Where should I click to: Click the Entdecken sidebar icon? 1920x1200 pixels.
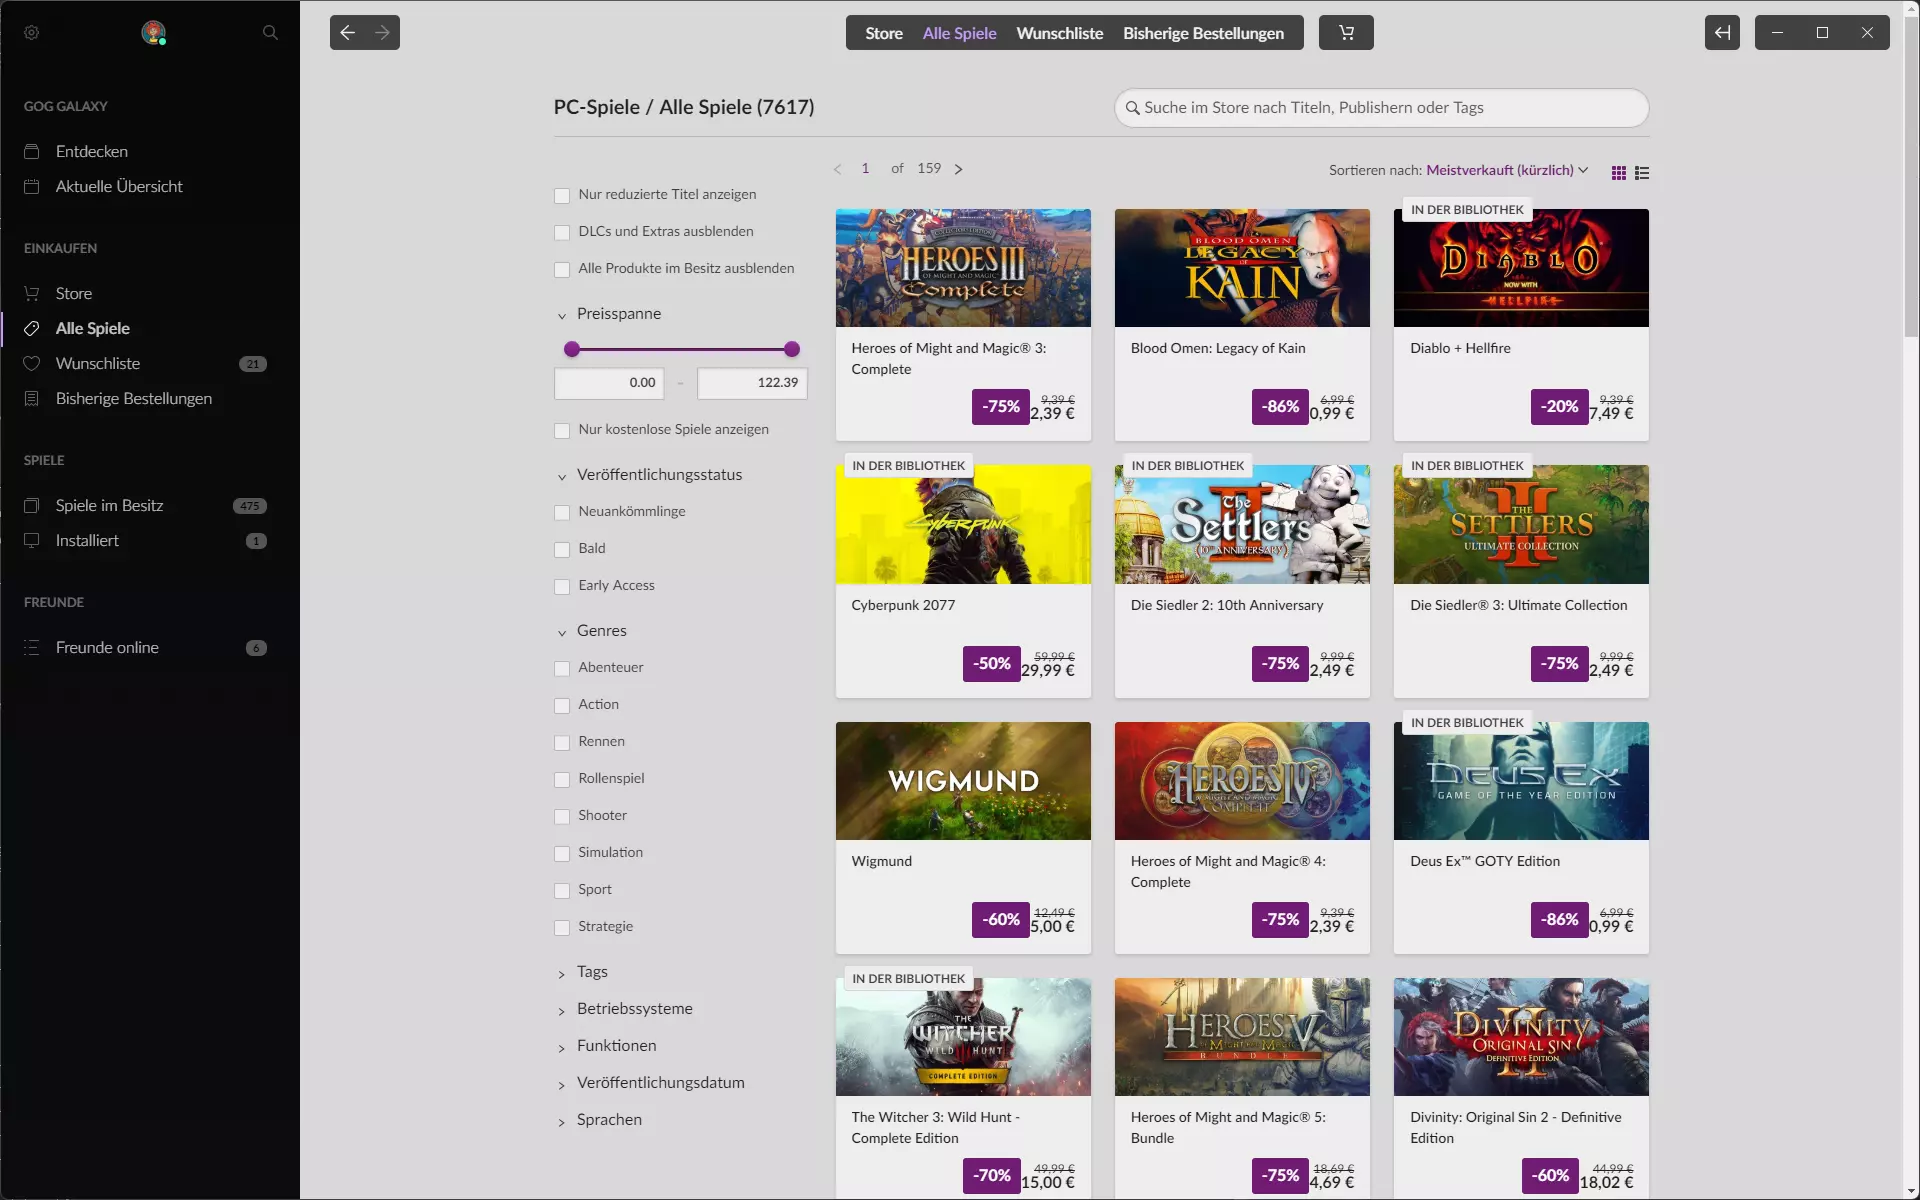[32, 152]
